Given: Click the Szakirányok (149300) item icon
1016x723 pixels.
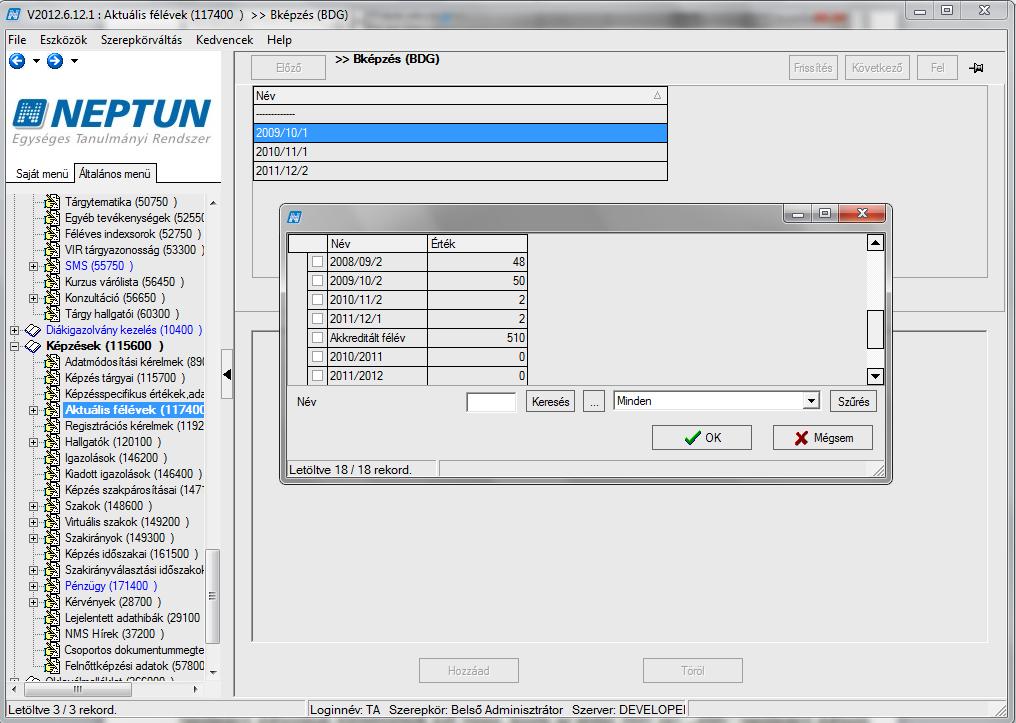Looking at the screenshot, I should 52,538.
